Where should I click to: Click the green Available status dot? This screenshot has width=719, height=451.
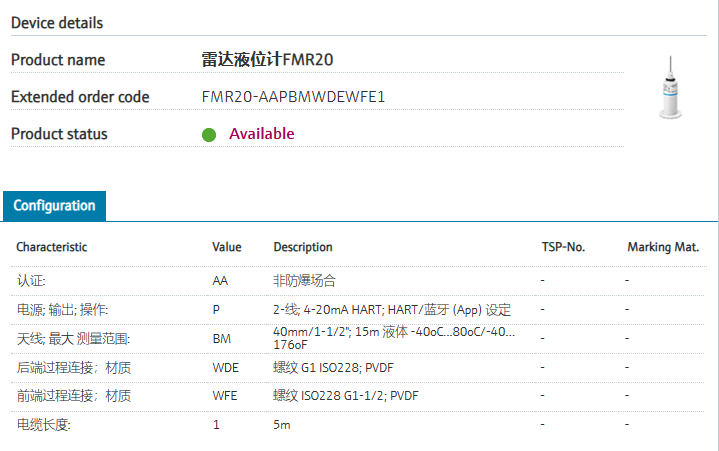(x=209, y=134)
